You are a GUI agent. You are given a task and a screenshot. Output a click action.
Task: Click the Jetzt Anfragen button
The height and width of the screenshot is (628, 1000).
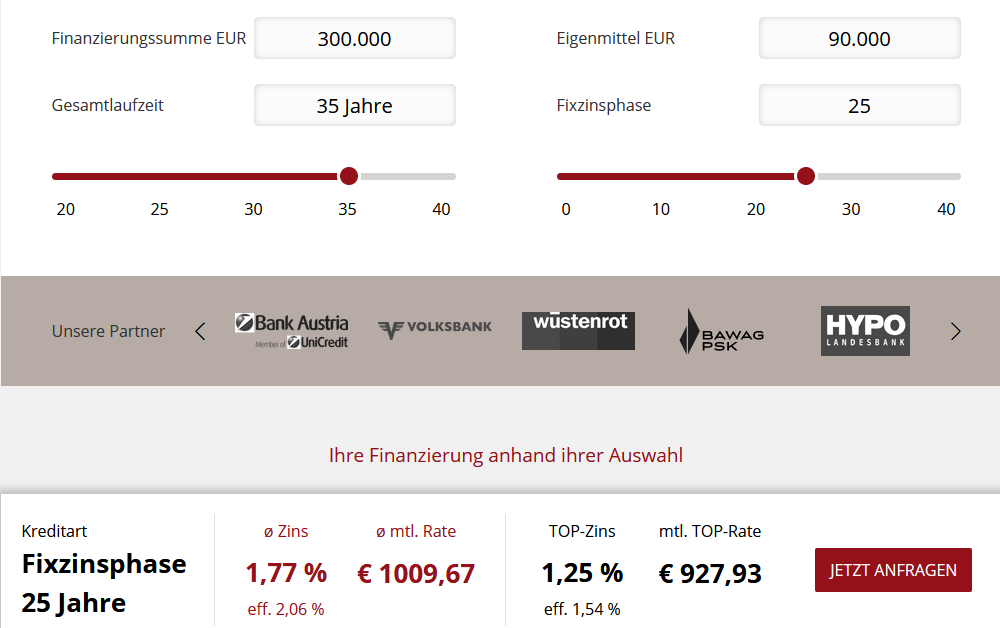[x=893, y=570]
